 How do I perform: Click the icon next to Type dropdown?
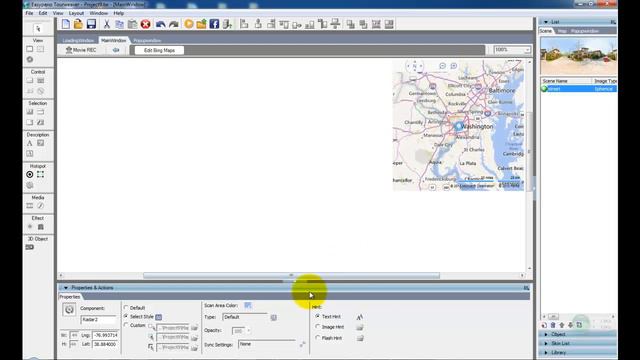pos(273,317)
